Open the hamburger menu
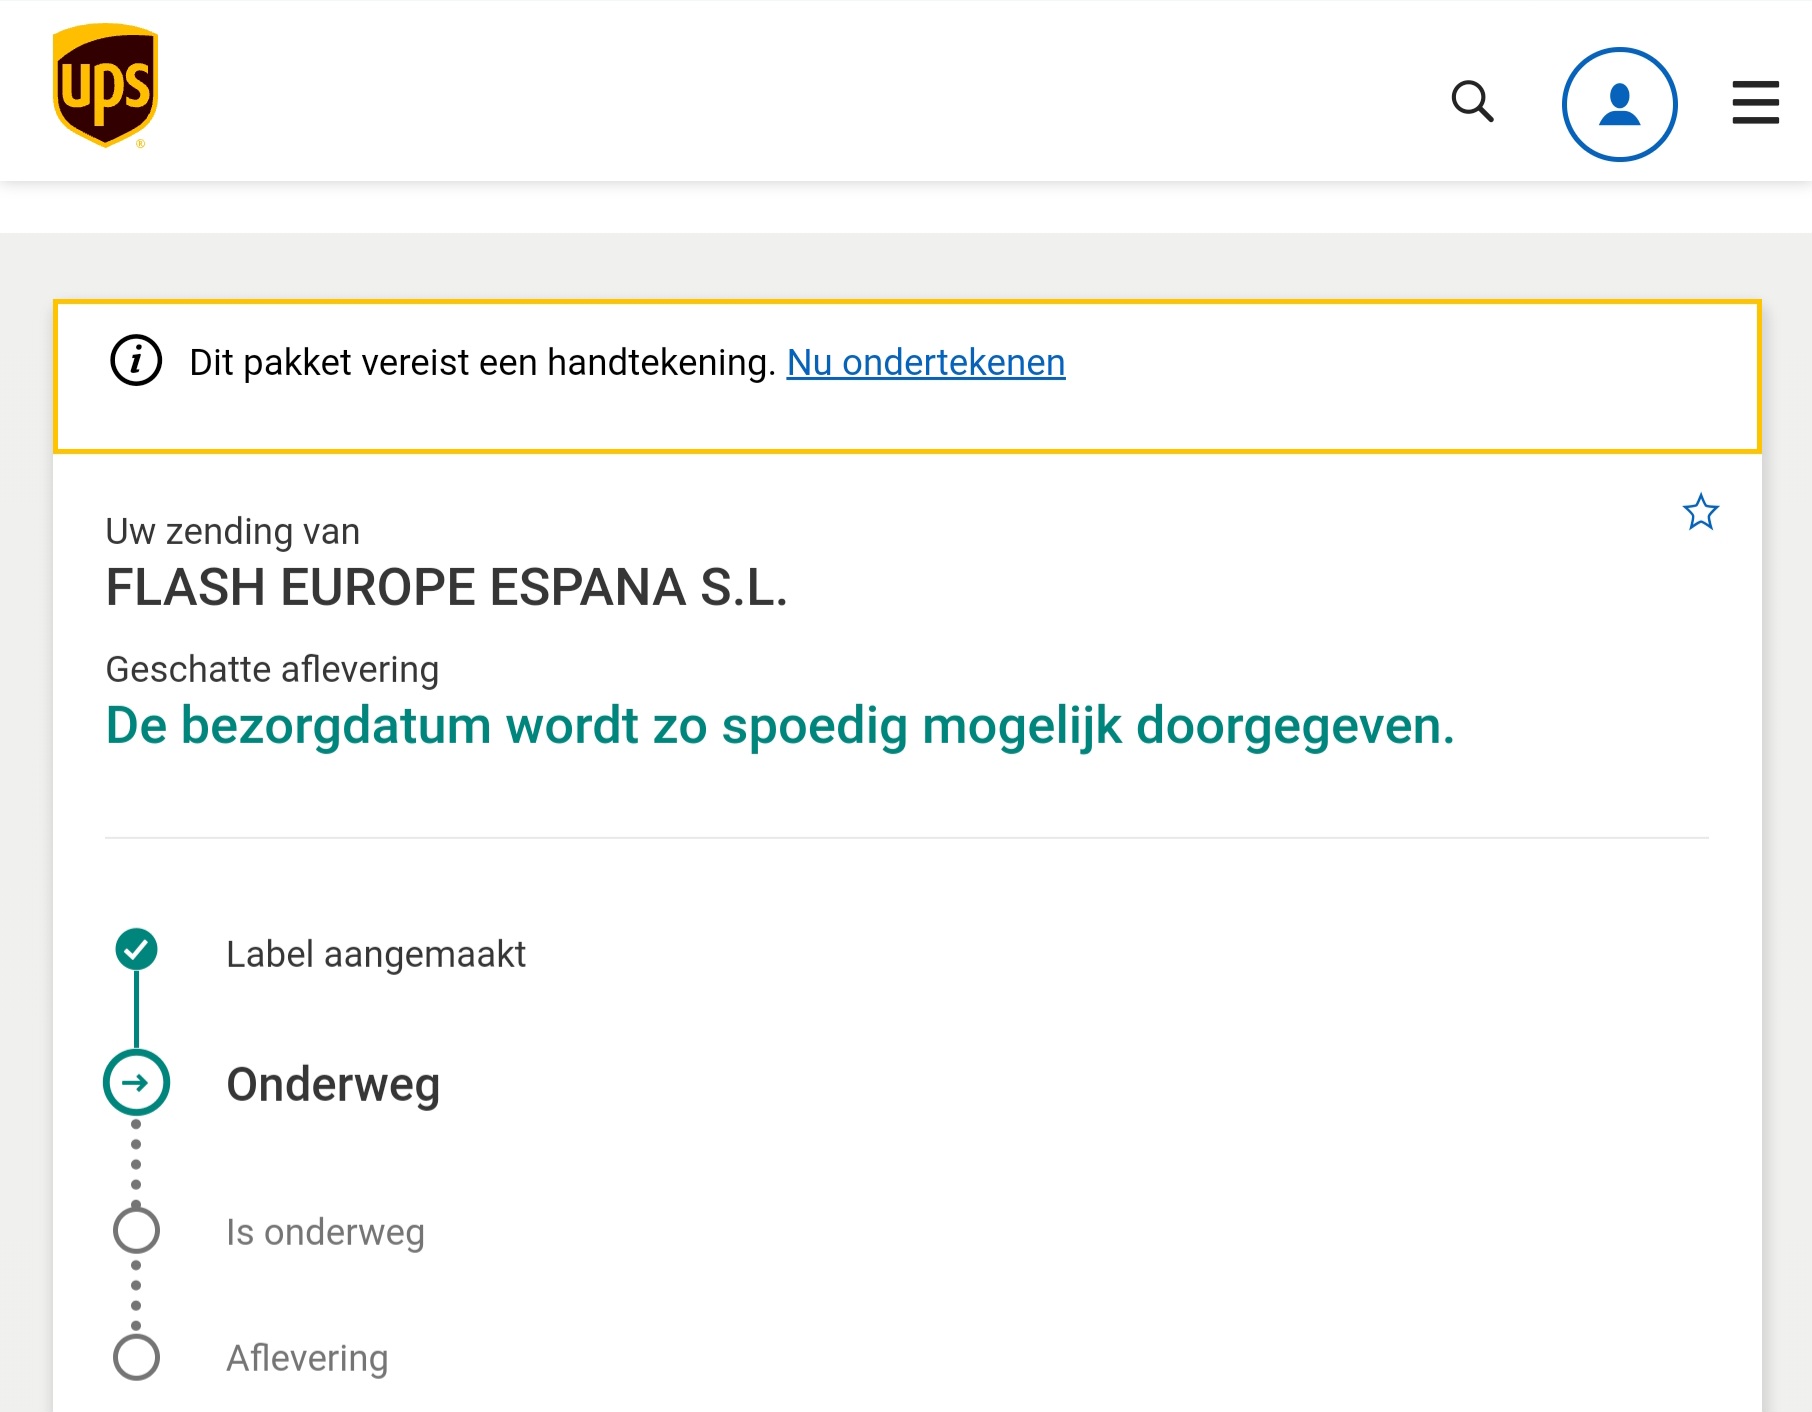This screenshot has height=1412, width=1812. [x=1755, y=103]
